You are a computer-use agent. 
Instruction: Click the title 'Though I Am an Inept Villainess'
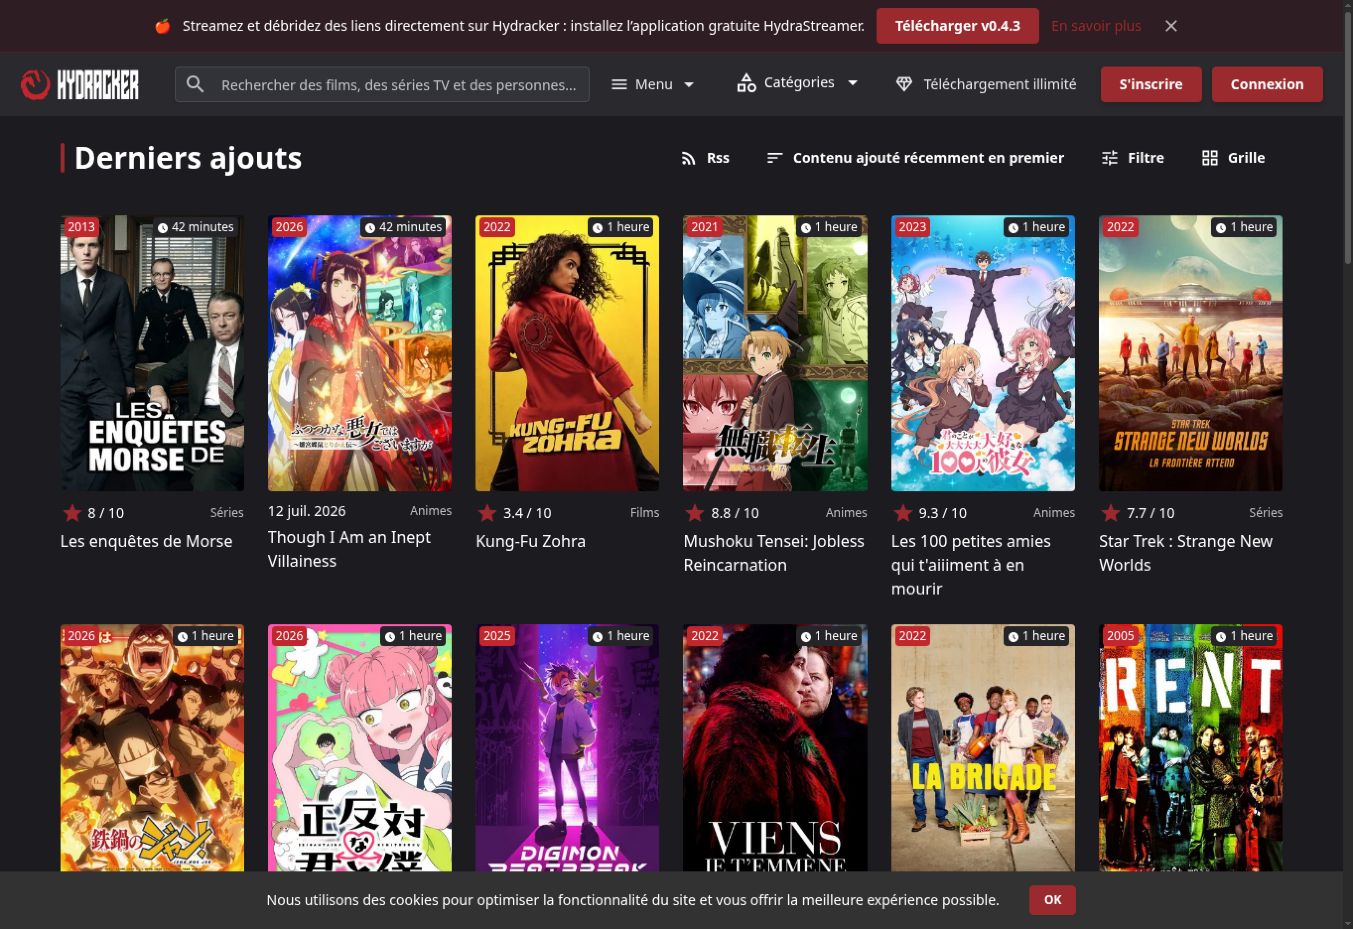[x=349, y=549]
